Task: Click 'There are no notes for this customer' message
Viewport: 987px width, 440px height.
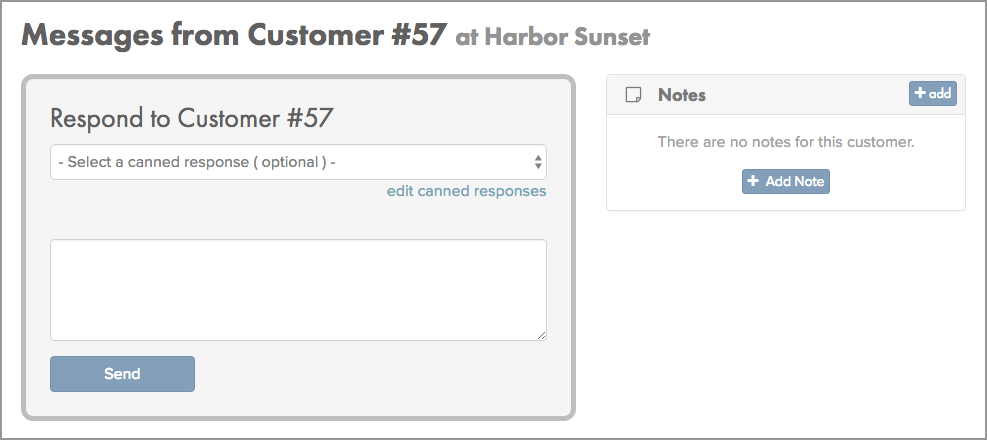Action: [786, 142]
